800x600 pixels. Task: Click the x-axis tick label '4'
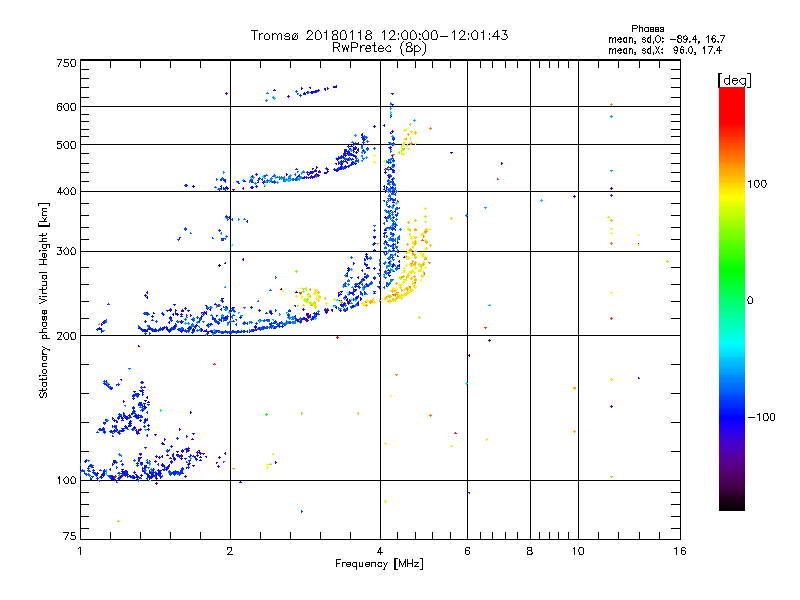pyautogui.click(x=380, y=551)
